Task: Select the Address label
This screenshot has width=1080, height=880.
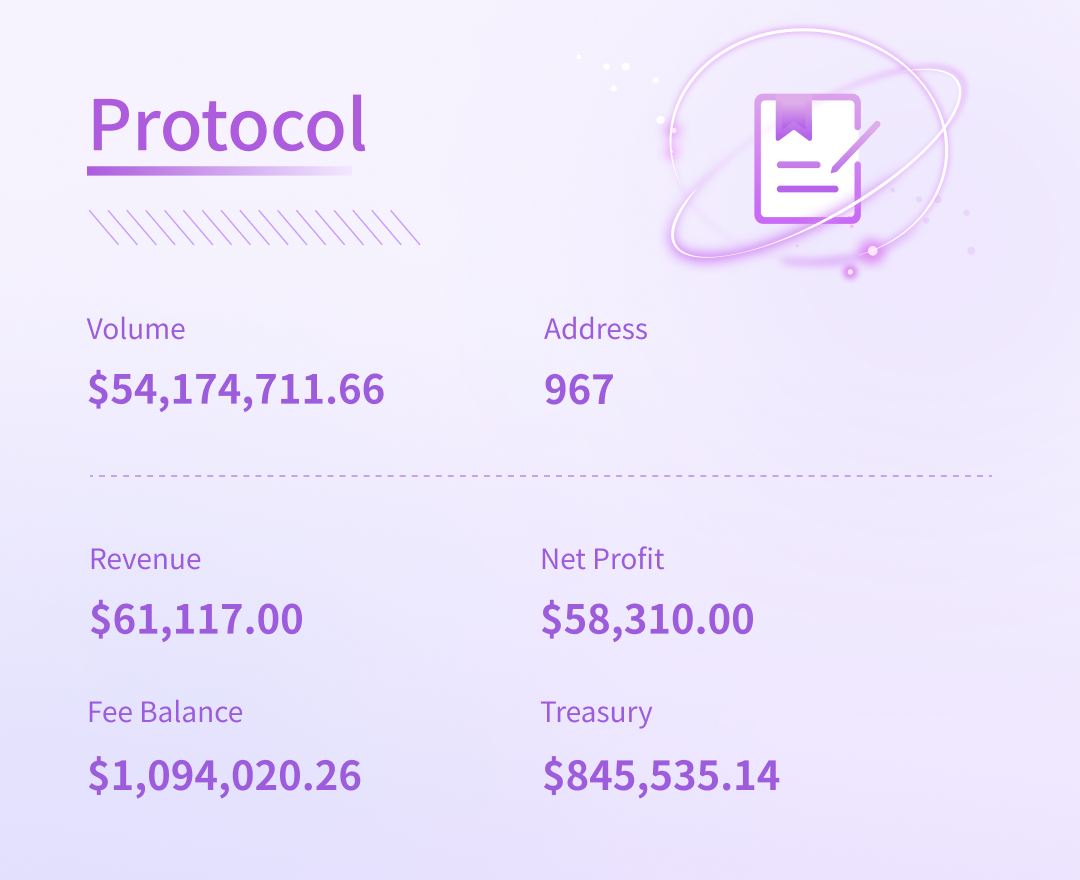Action: click(x=595, y=329)
